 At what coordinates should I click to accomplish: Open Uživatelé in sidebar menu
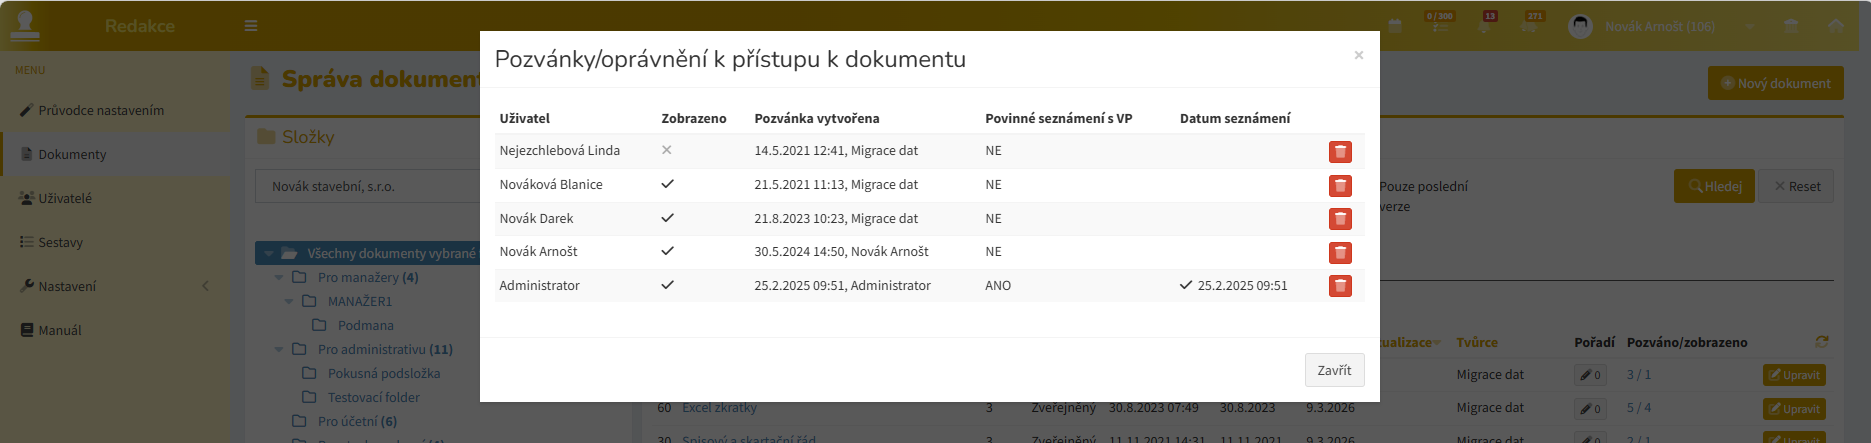click(65, 198)
